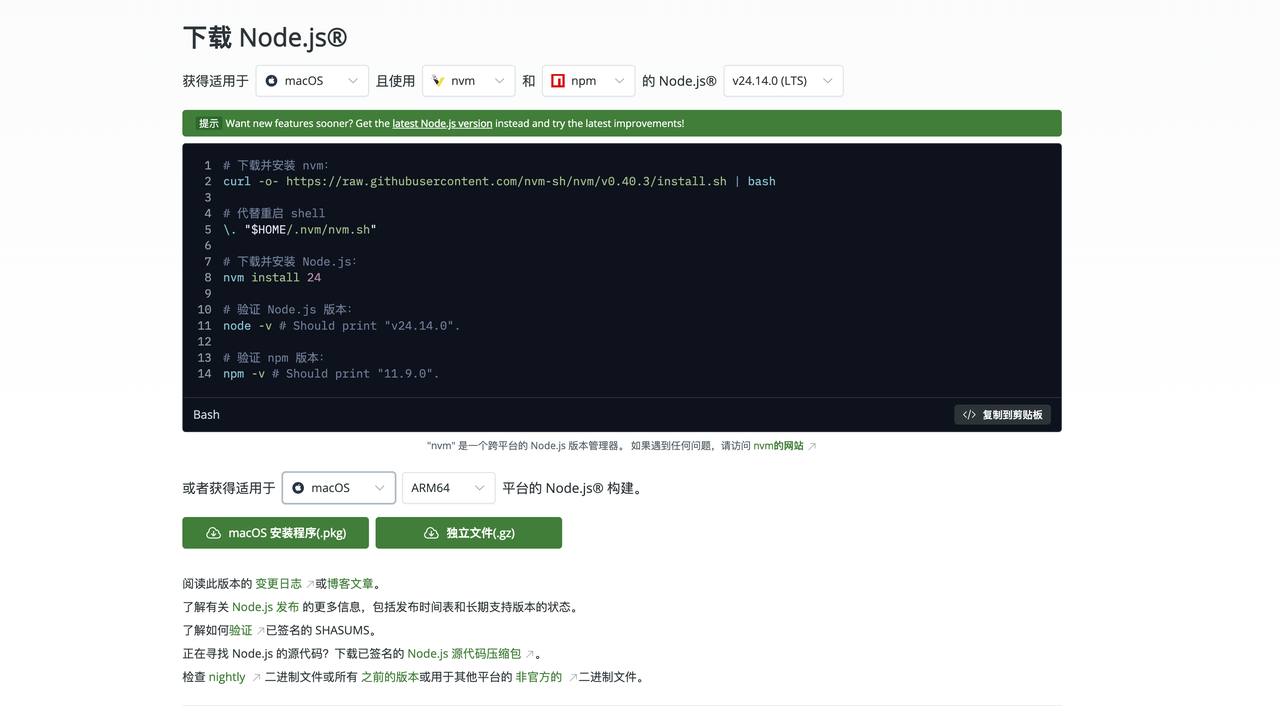
Task: Open the Node.js version dropdown showing v24.14.0 (LTS)
Action: click(783, 80)
